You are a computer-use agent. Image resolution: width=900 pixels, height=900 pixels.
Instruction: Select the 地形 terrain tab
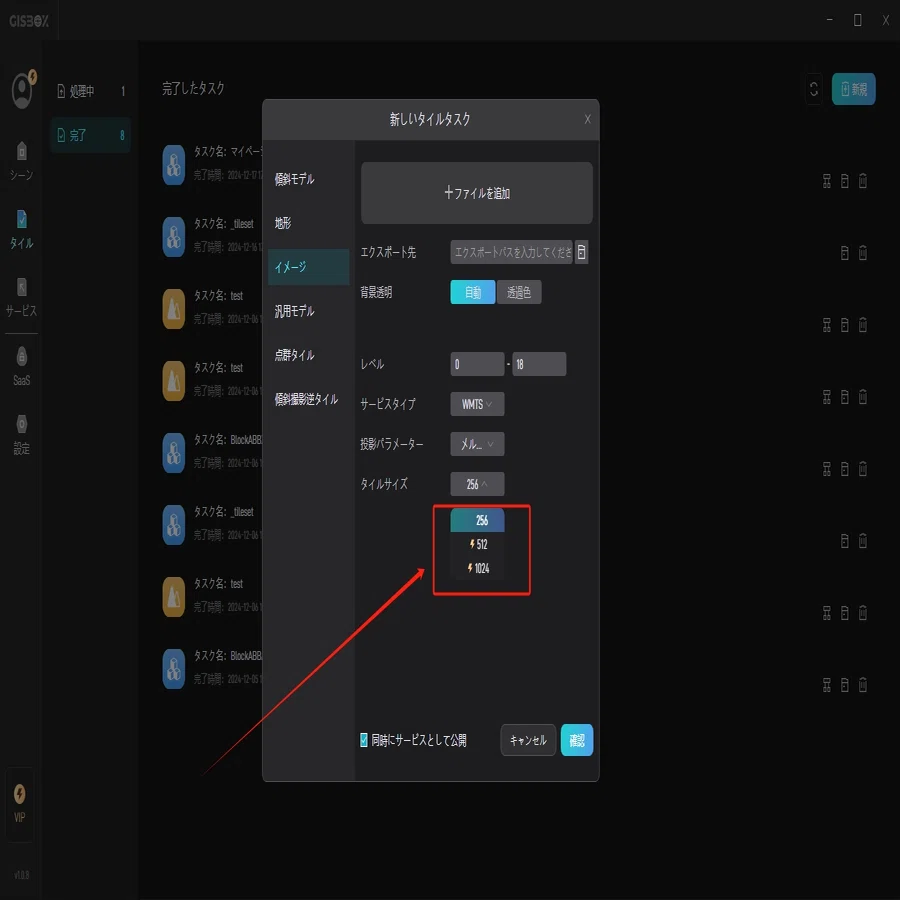(308, 223)
